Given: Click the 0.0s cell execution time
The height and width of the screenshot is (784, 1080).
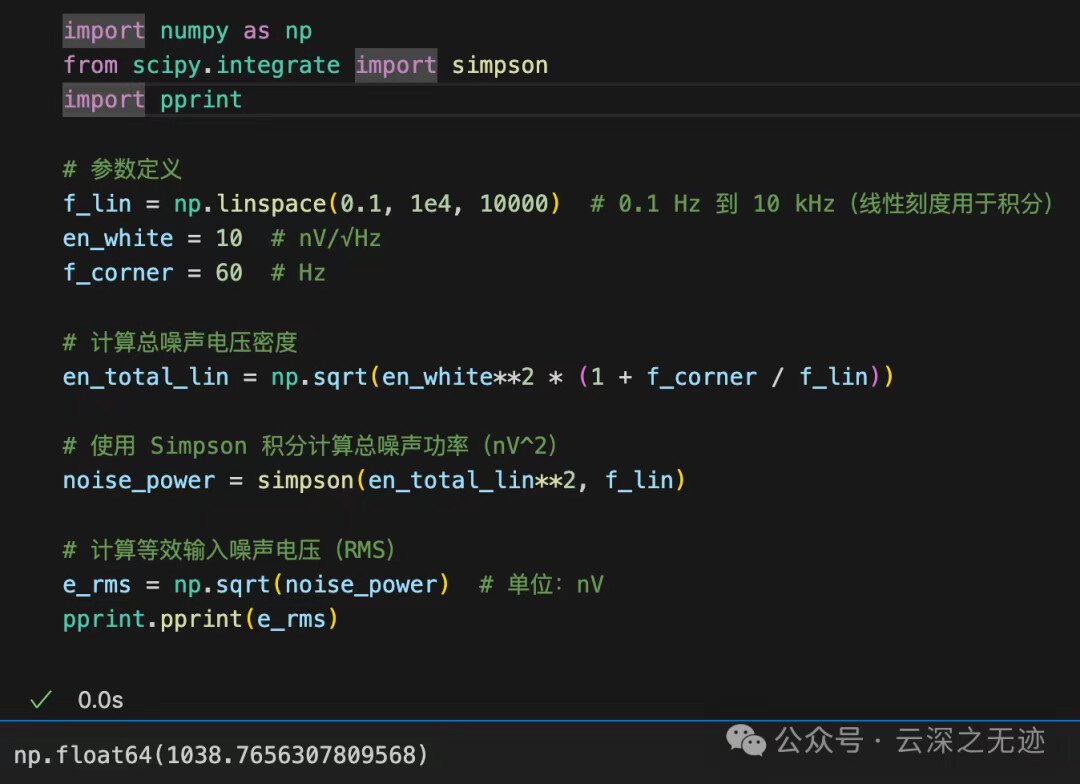Looking at the screenshot, I should 100,700.
